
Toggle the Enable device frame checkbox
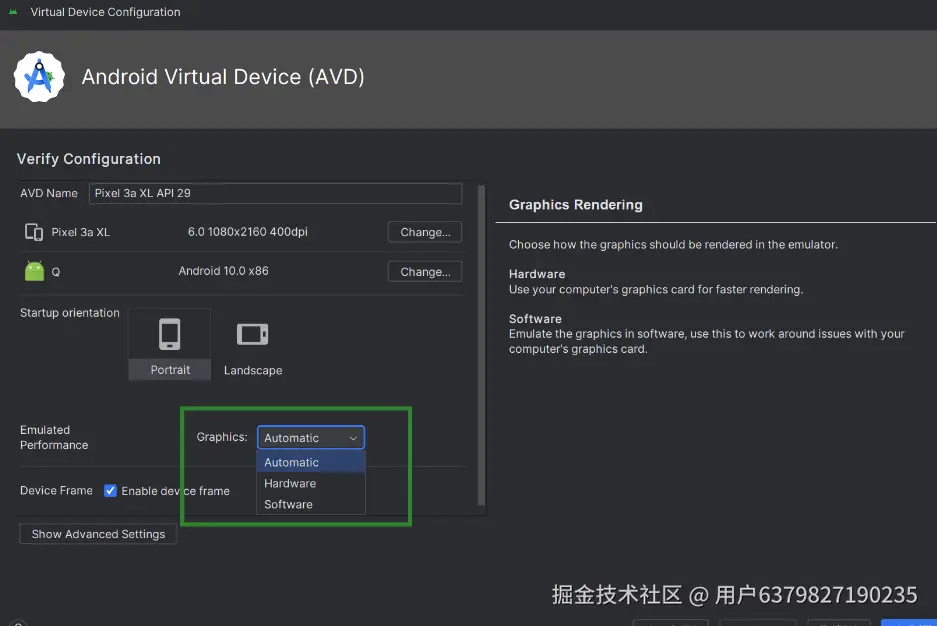[x=111, y=491]
